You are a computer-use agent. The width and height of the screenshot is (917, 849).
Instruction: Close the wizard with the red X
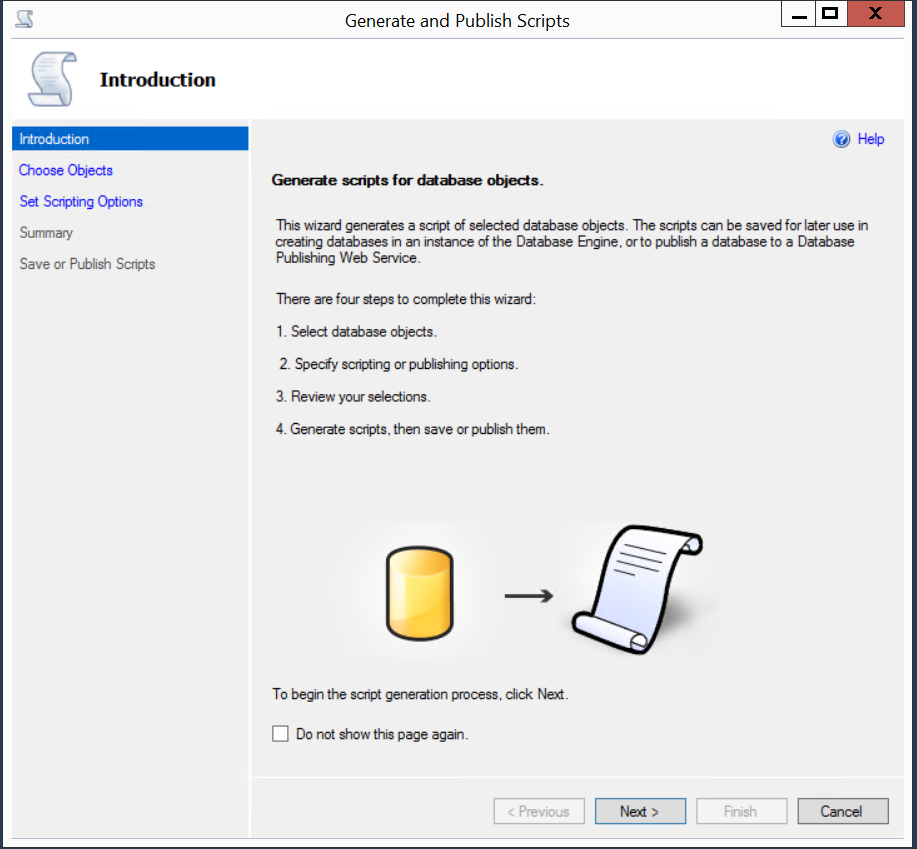[874, 15]
